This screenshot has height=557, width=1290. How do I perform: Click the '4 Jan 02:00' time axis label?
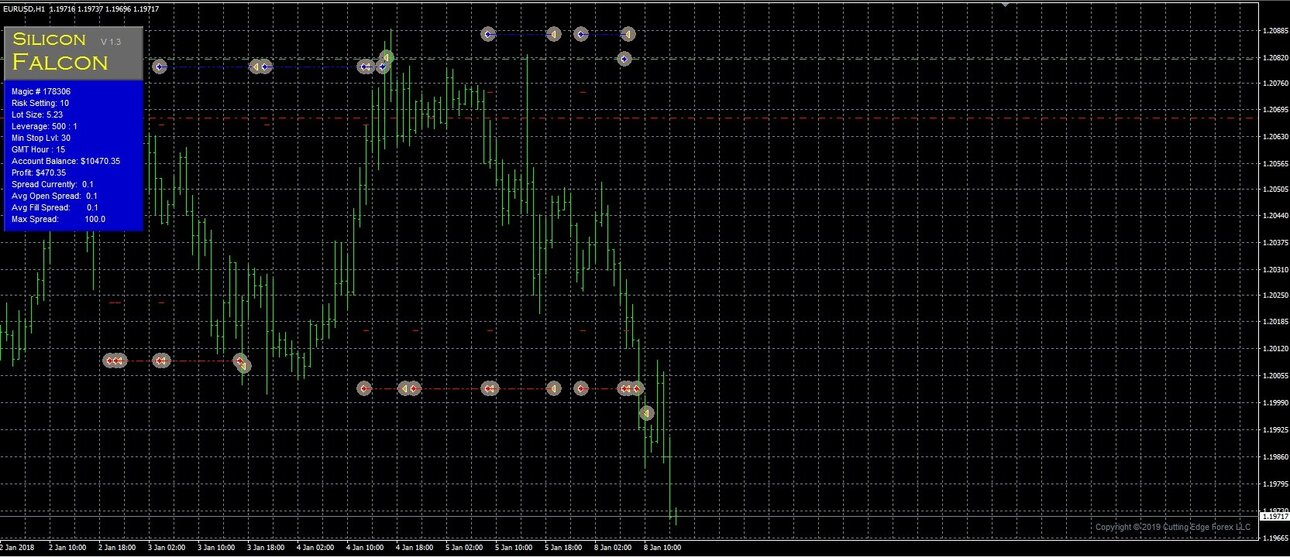314,548
